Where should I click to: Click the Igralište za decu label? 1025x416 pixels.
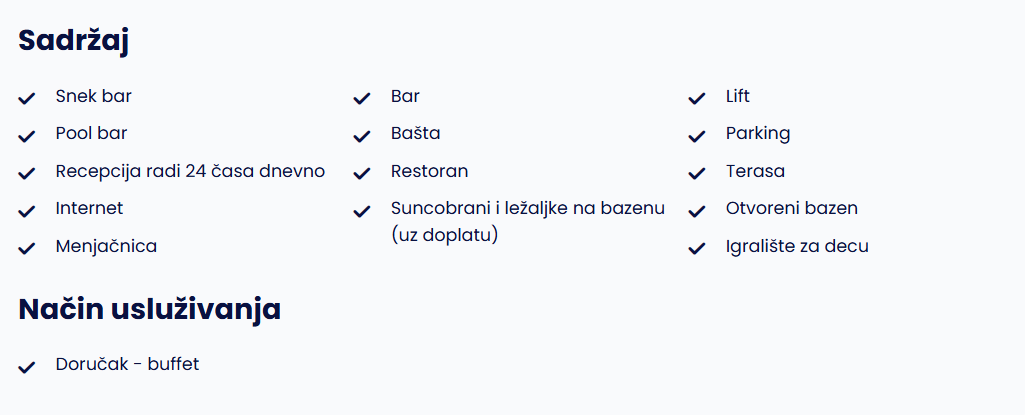(797, 247)
